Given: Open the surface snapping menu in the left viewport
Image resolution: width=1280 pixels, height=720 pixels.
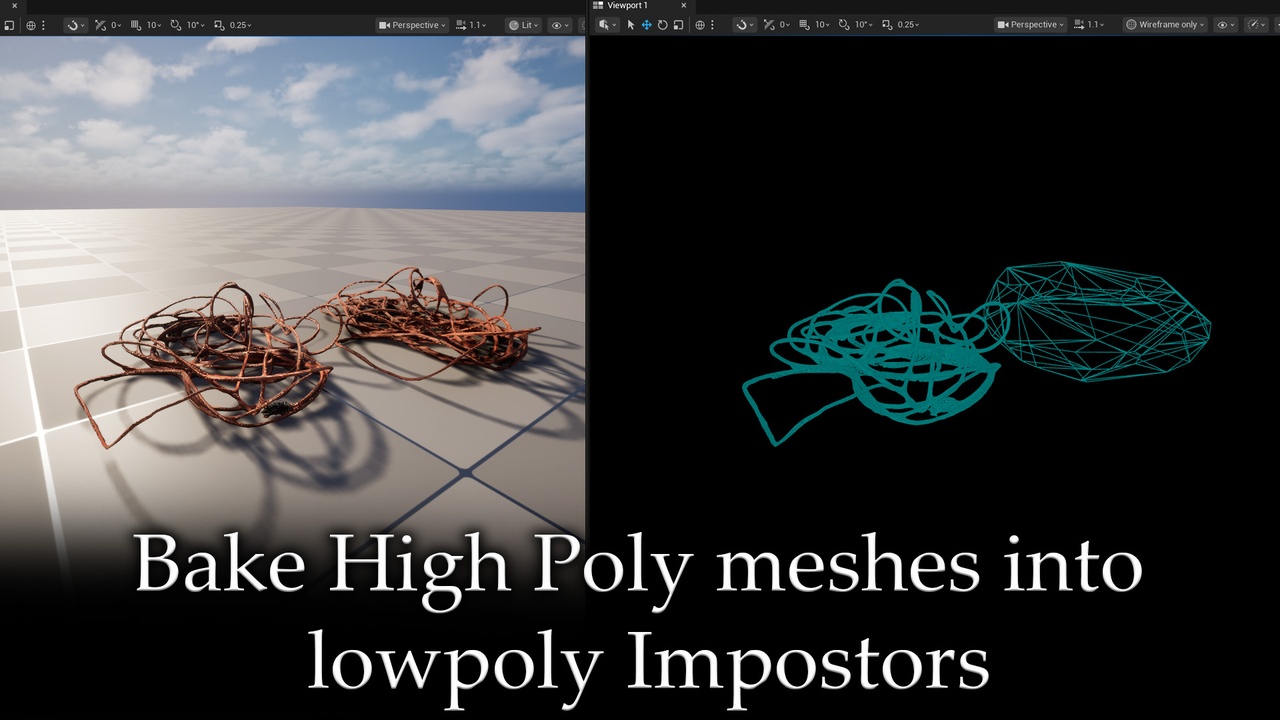Looking at the screenshot, I should (76, 25).
